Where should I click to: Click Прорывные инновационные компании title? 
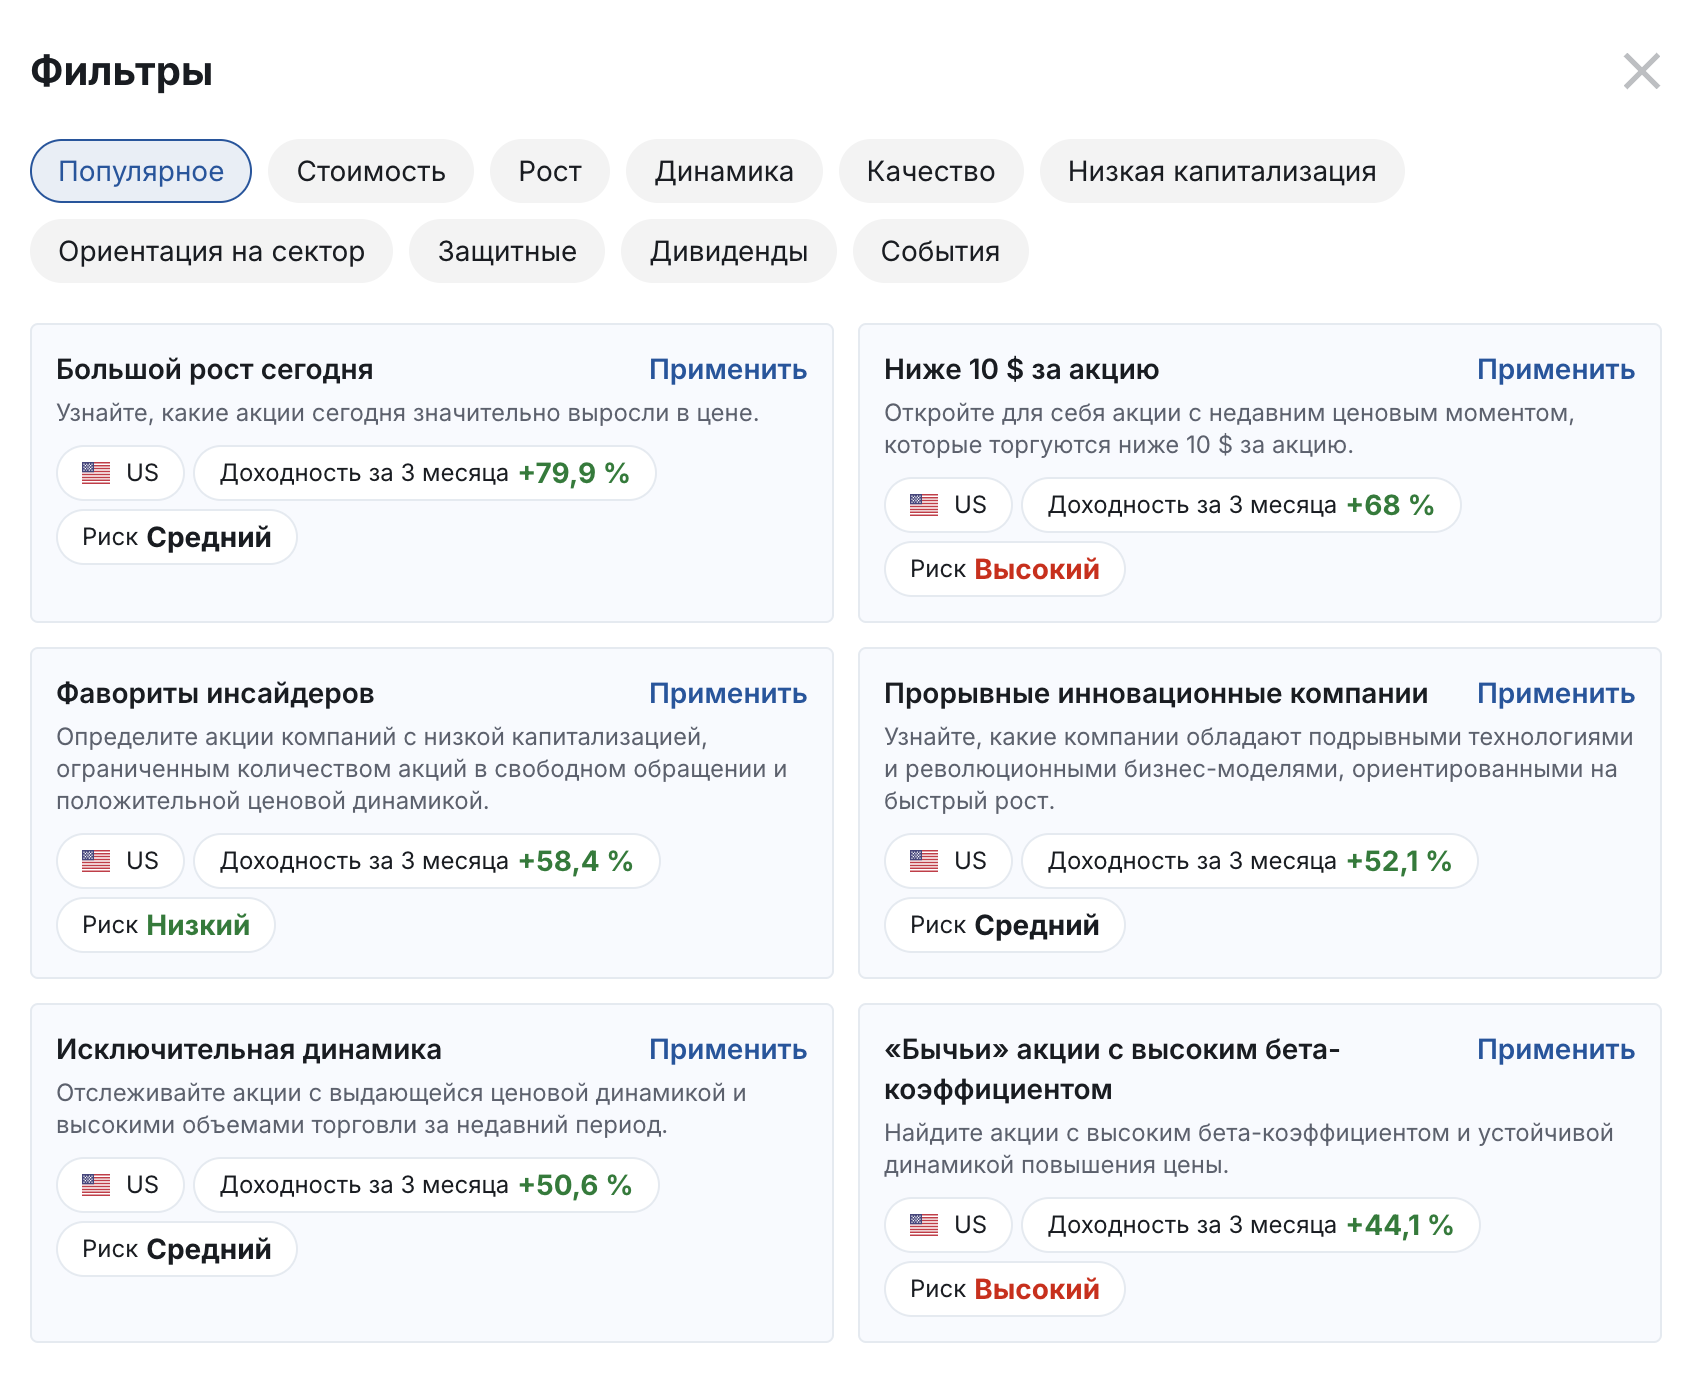coord(1156,693)
